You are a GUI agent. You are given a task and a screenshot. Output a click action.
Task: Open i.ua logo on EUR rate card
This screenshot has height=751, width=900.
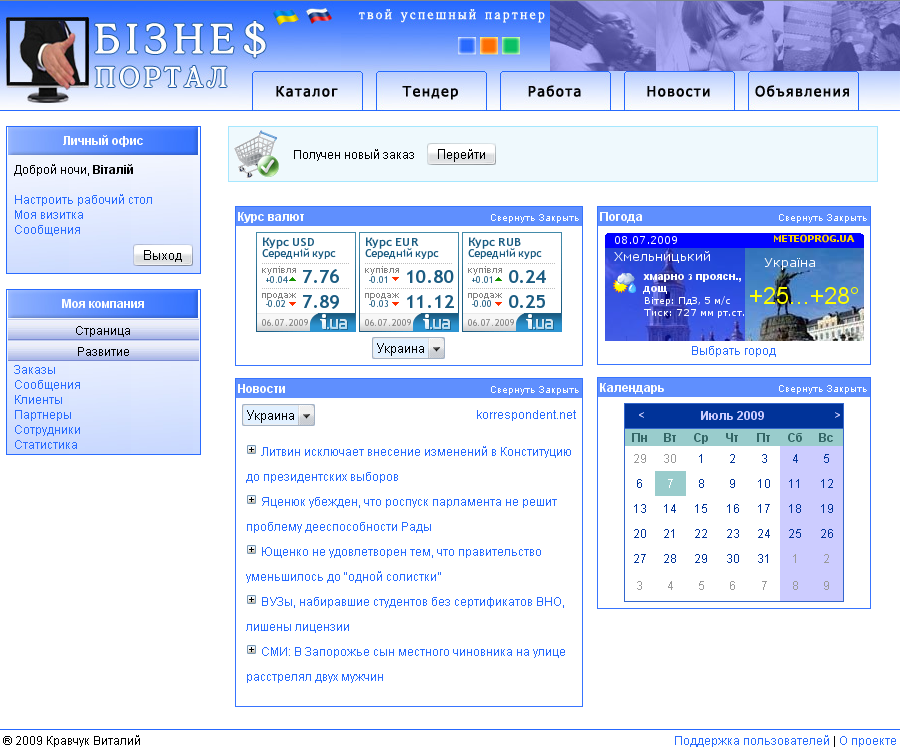pyautogui.click(x=436, y=323)
